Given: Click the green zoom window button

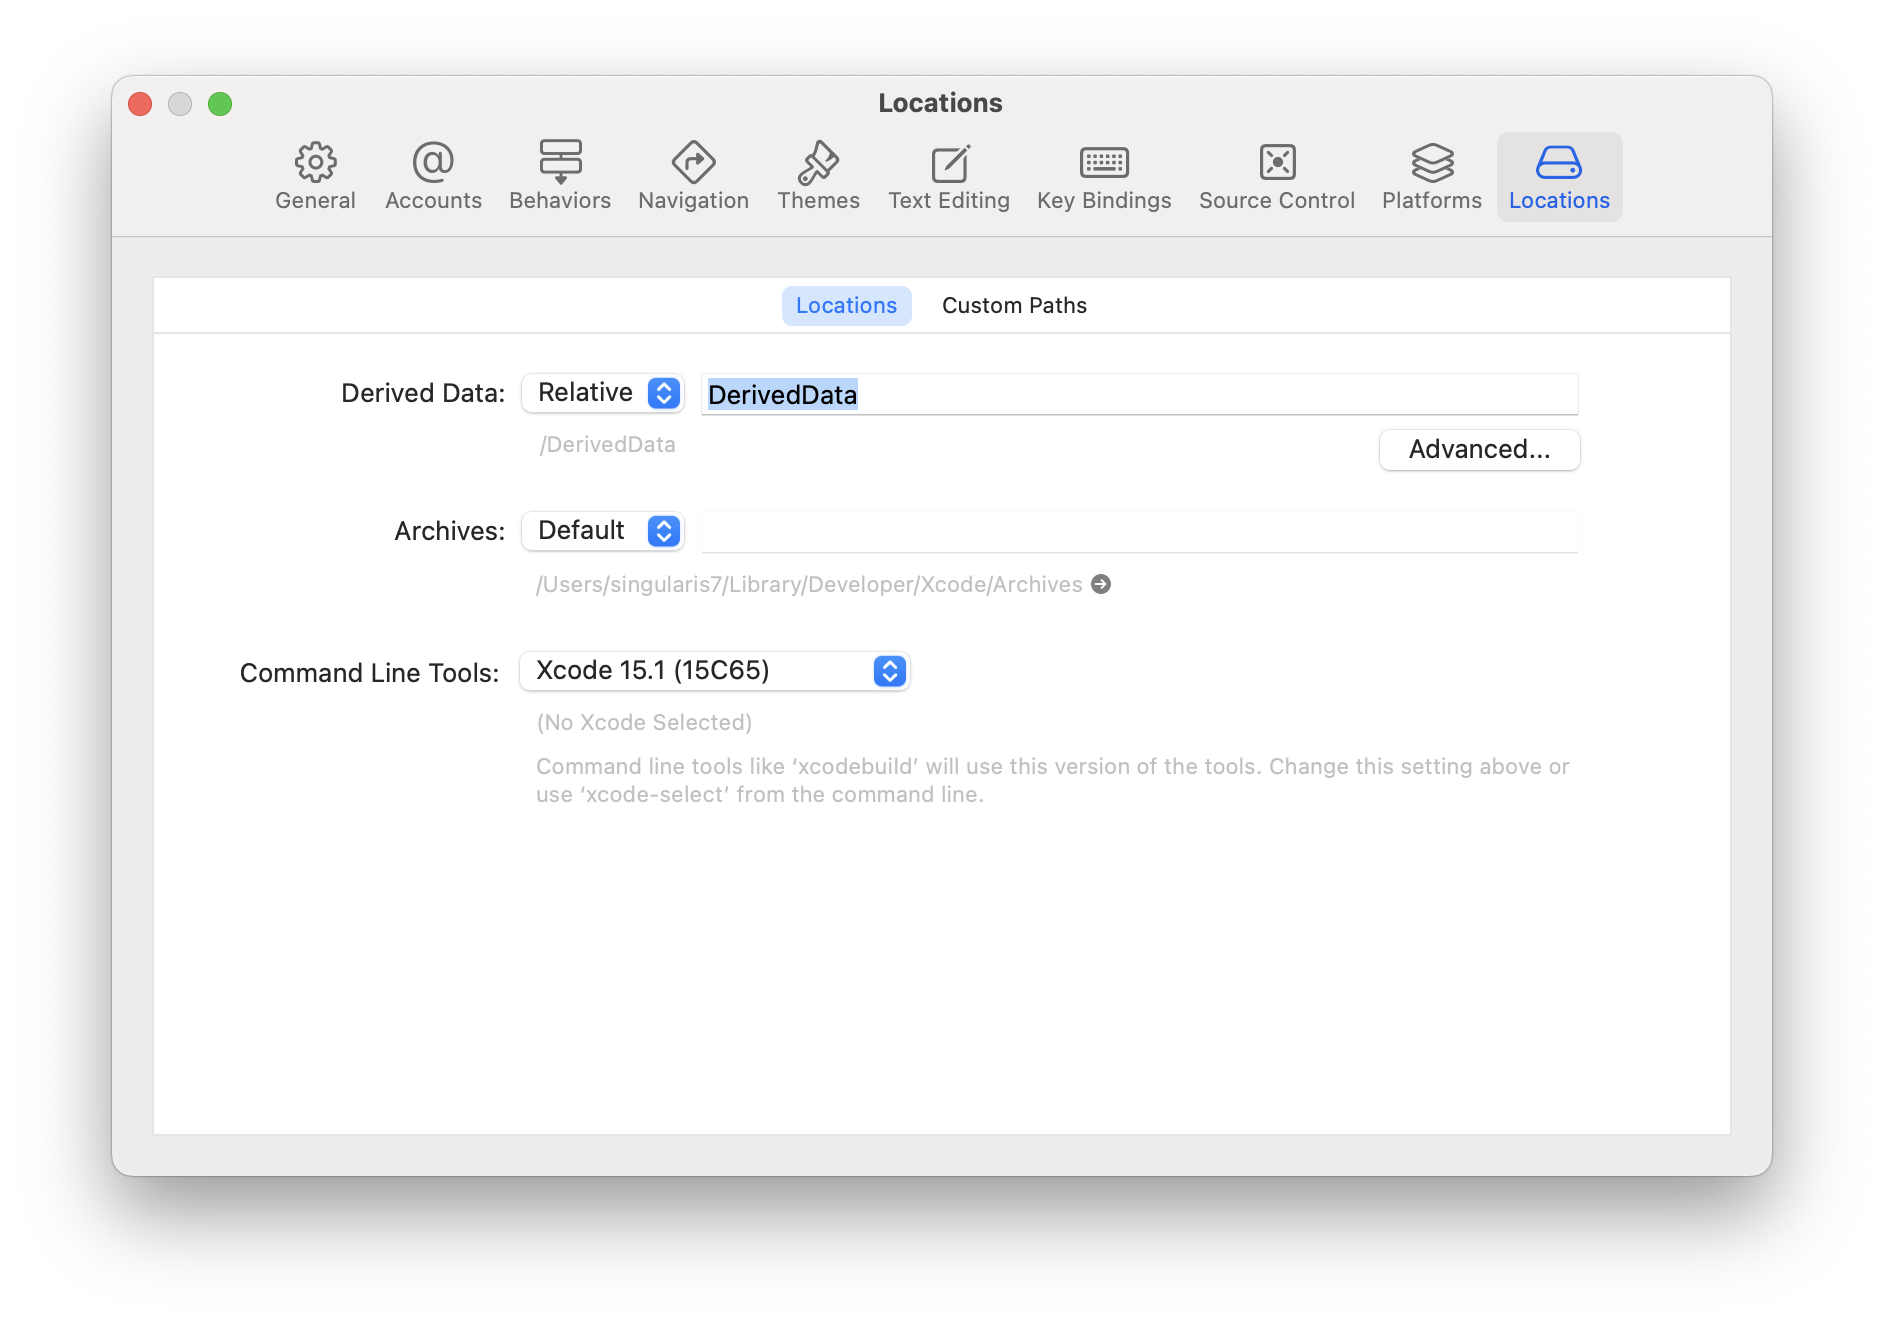Looking at the screenshot, I should coord(220,104).
